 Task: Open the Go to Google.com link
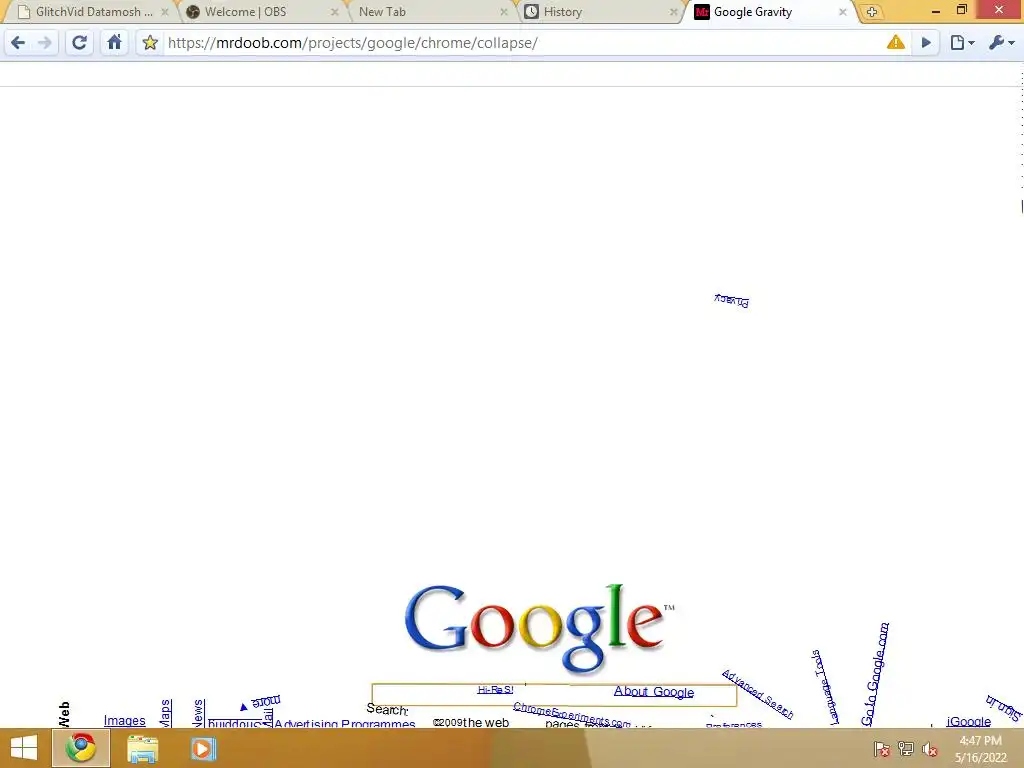point(875,674)
